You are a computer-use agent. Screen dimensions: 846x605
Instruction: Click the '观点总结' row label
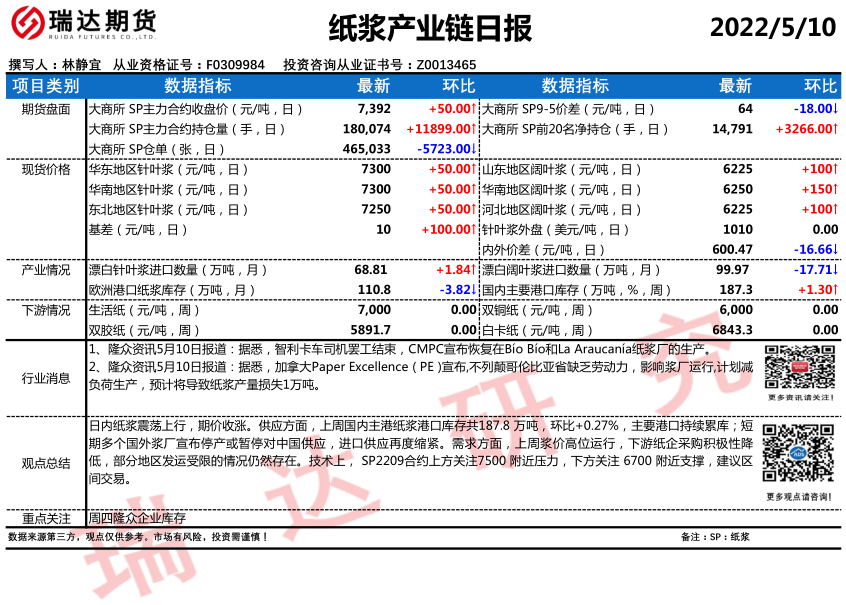(x=46, y=462)
